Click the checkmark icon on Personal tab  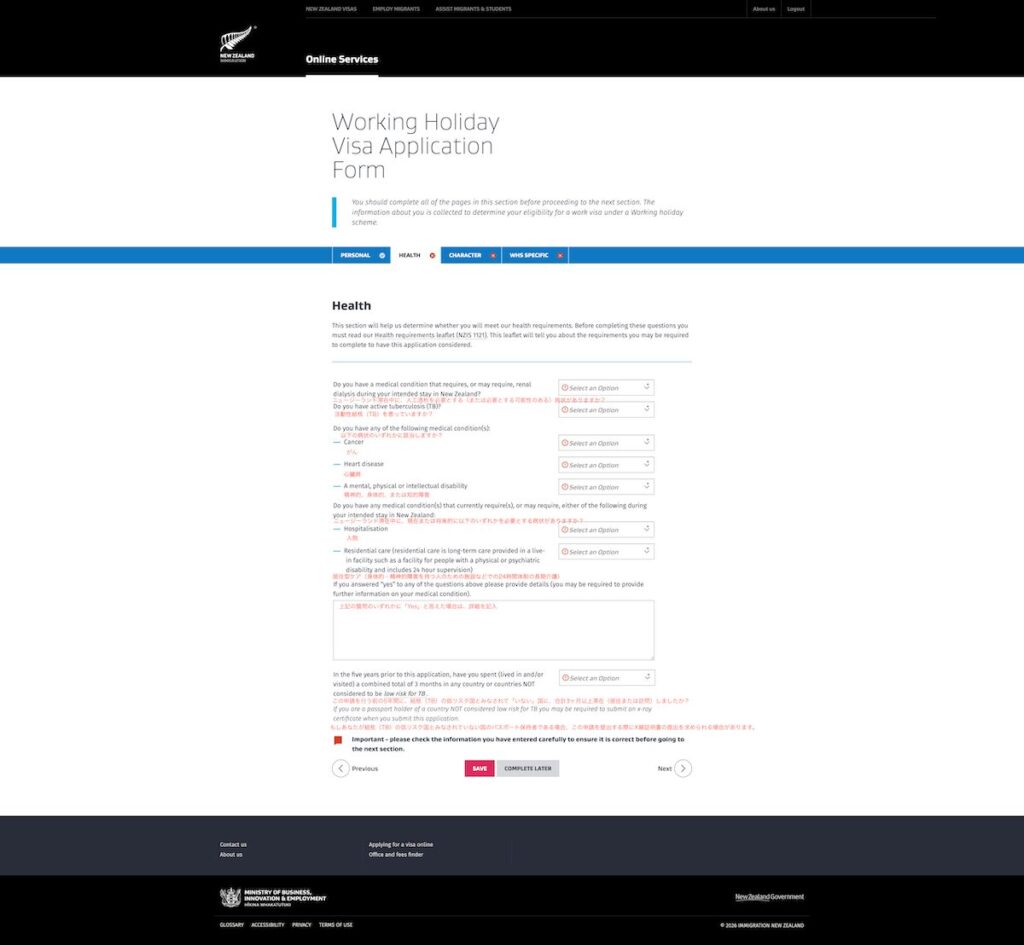coord(382,256)
